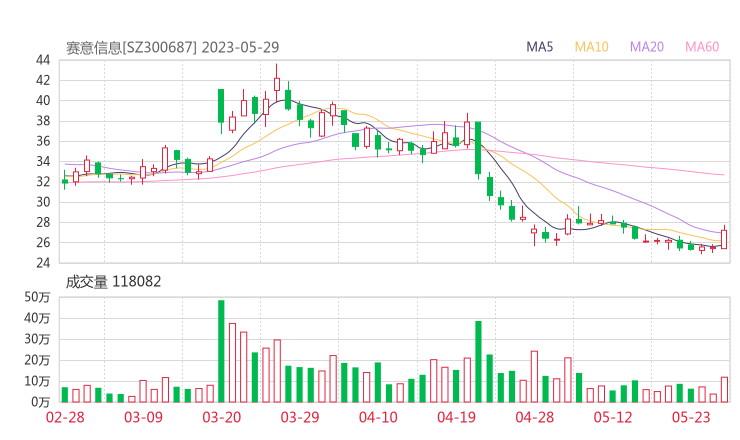Click the 24 price axis label

click(43, 262)
